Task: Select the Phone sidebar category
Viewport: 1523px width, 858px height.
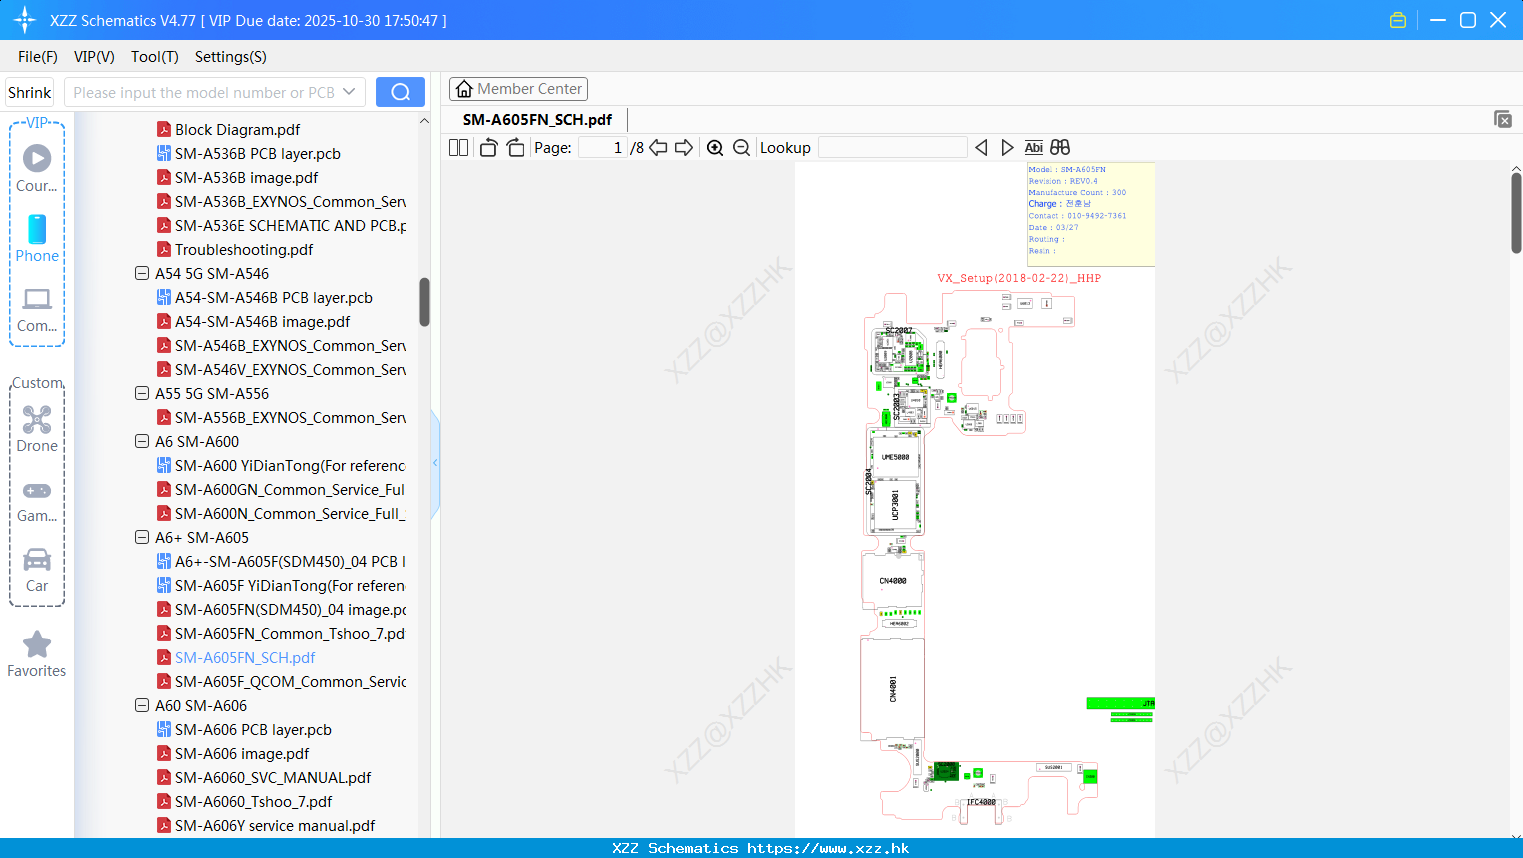Action: [37, 239]
